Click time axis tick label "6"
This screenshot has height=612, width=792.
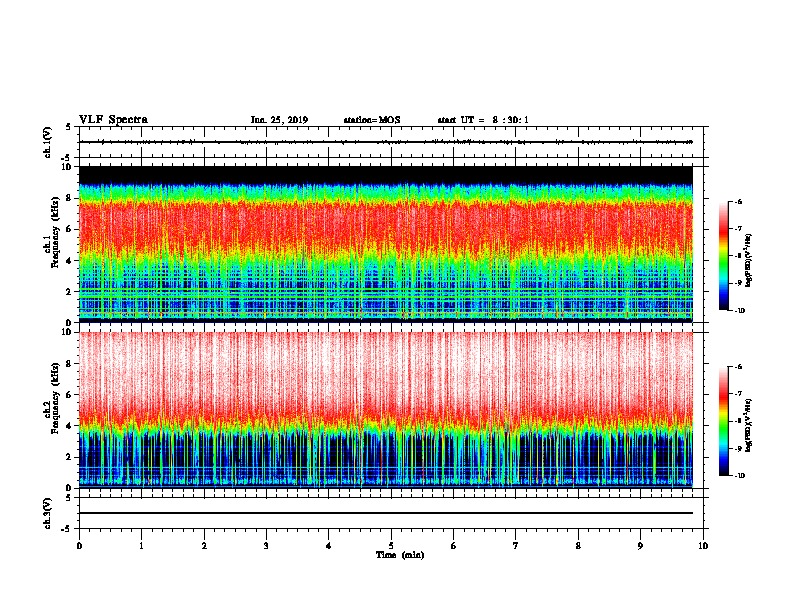[x=454, y=546]
